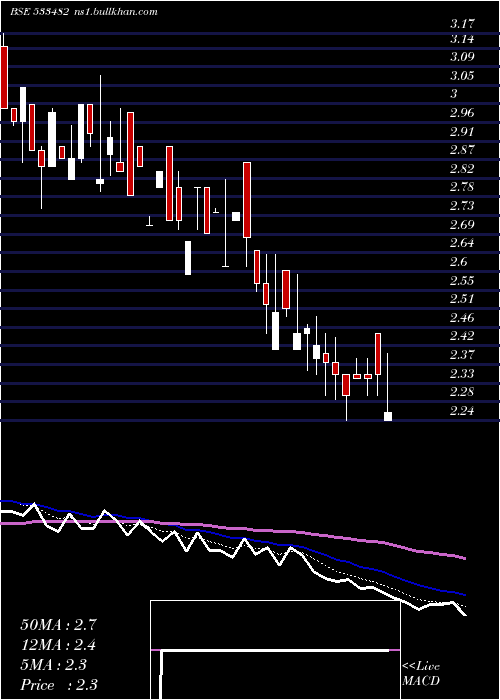
Task: Click the 2.87 price axis label
Action: click(462, 150)
